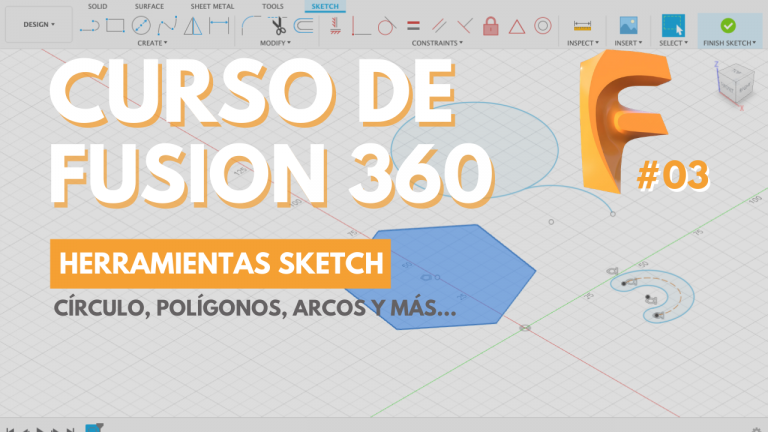The image size is (768, 432).
Task: Apply the Concentric constraint
Action: coord(543,25)
